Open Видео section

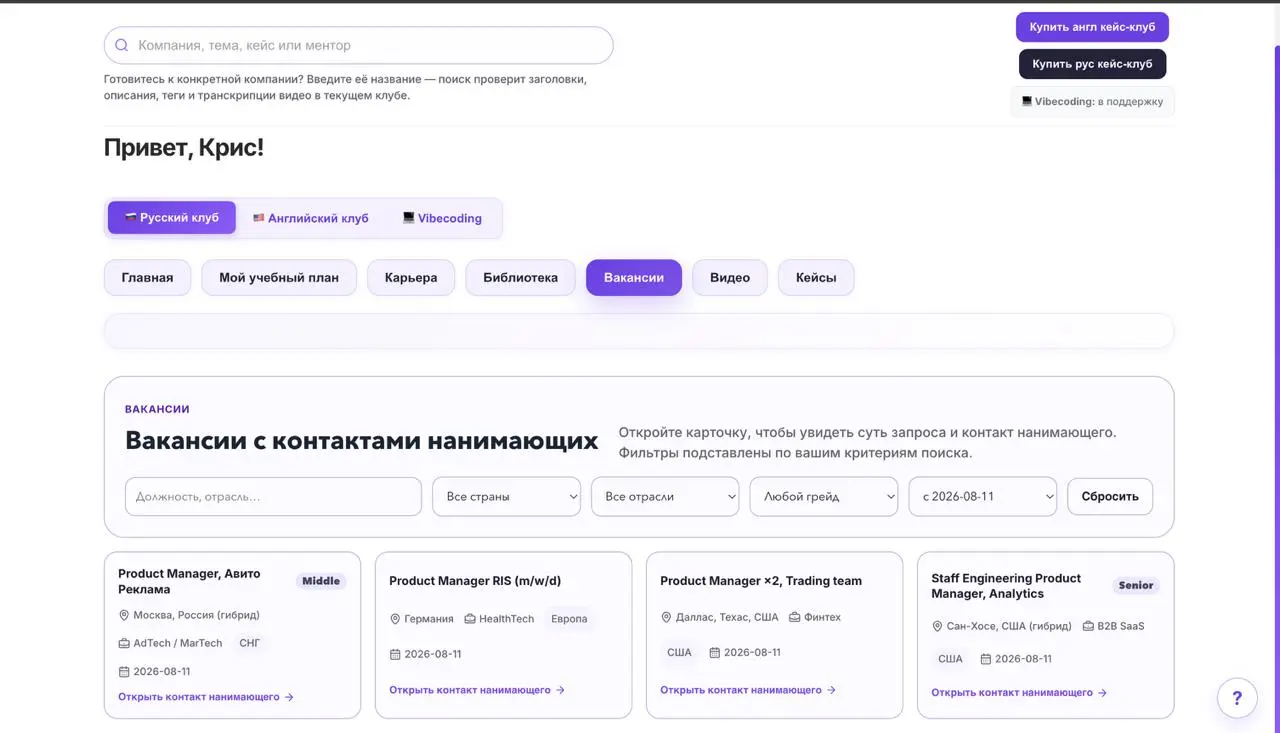730,278
